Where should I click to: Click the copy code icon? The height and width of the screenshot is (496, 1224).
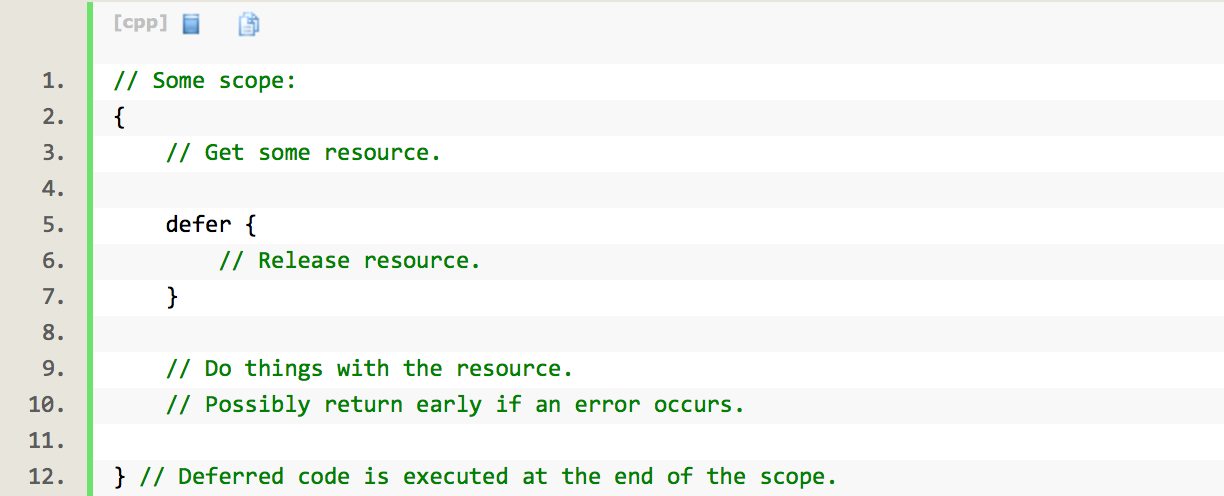point(249,24)
